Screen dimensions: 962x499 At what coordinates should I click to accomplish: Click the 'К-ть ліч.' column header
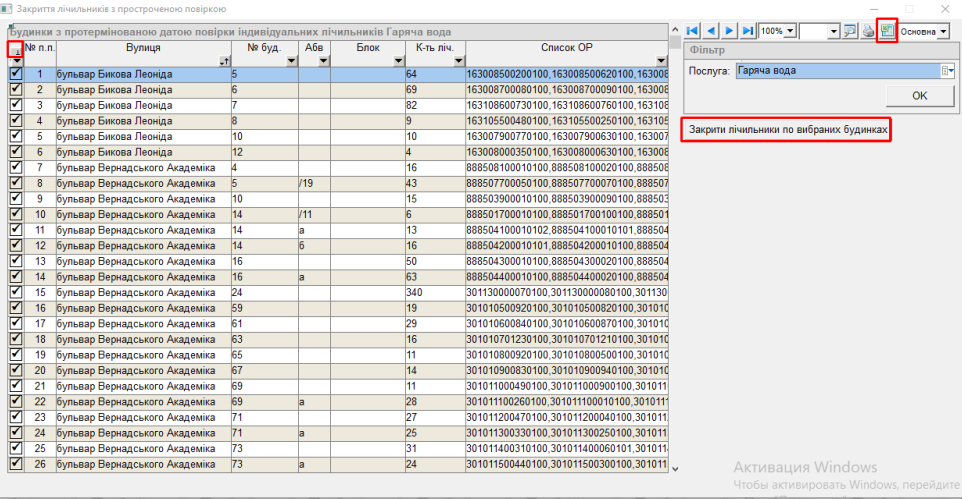coord(433,47)
